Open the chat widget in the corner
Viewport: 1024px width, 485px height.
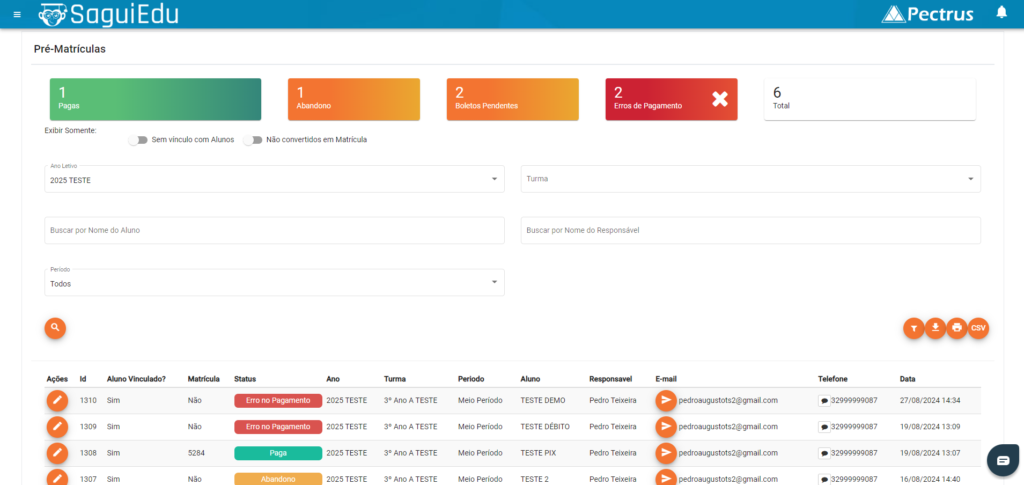1001,459
